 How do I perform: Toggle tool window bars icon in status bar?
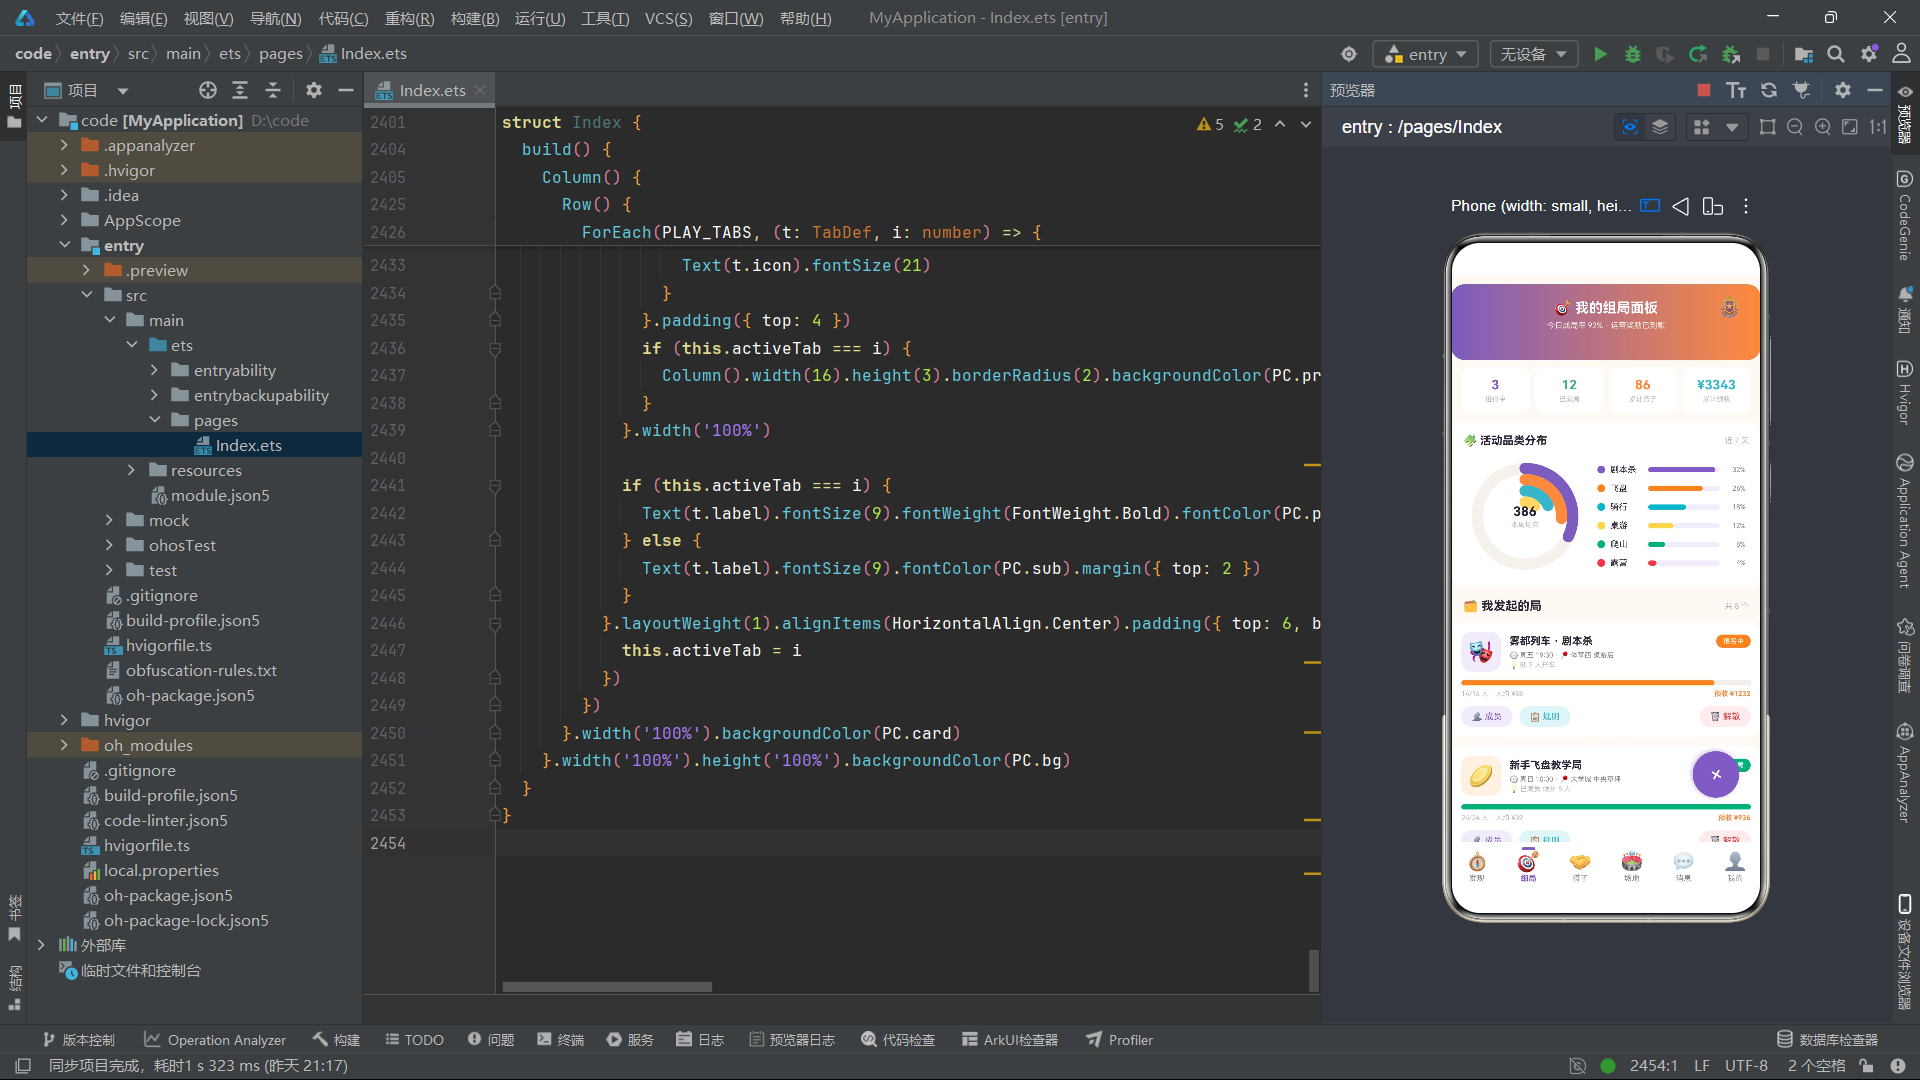click(x=23, y=1066)
